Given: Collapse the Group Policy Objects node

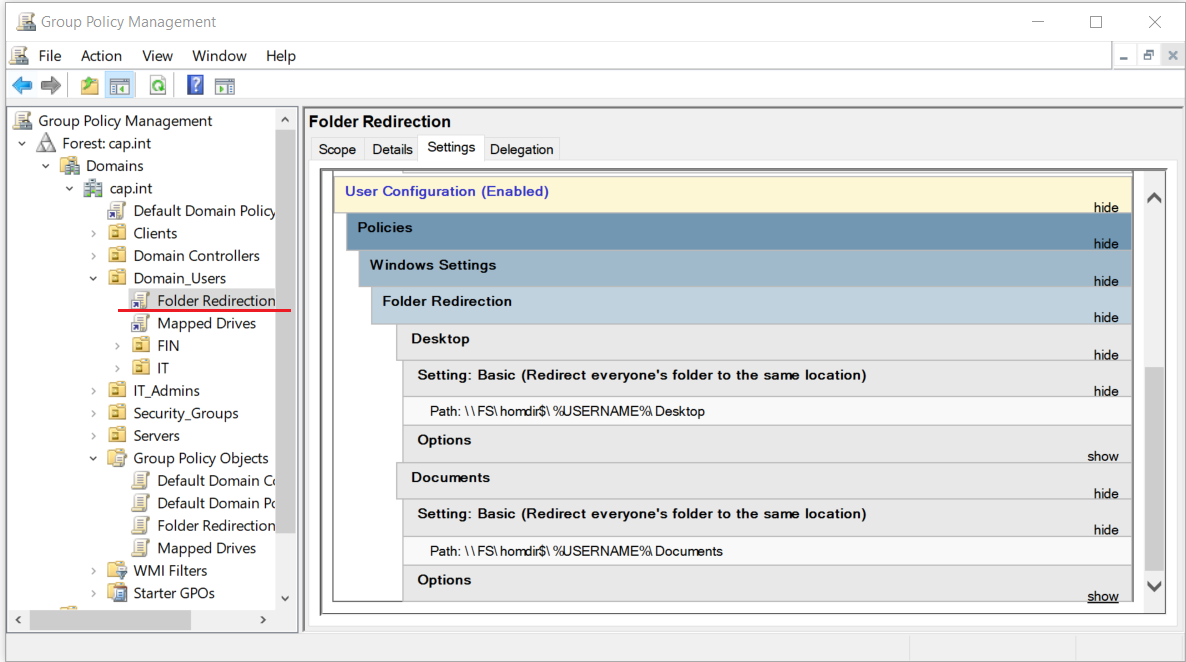Looking at the screenshot, I should 94,458.
